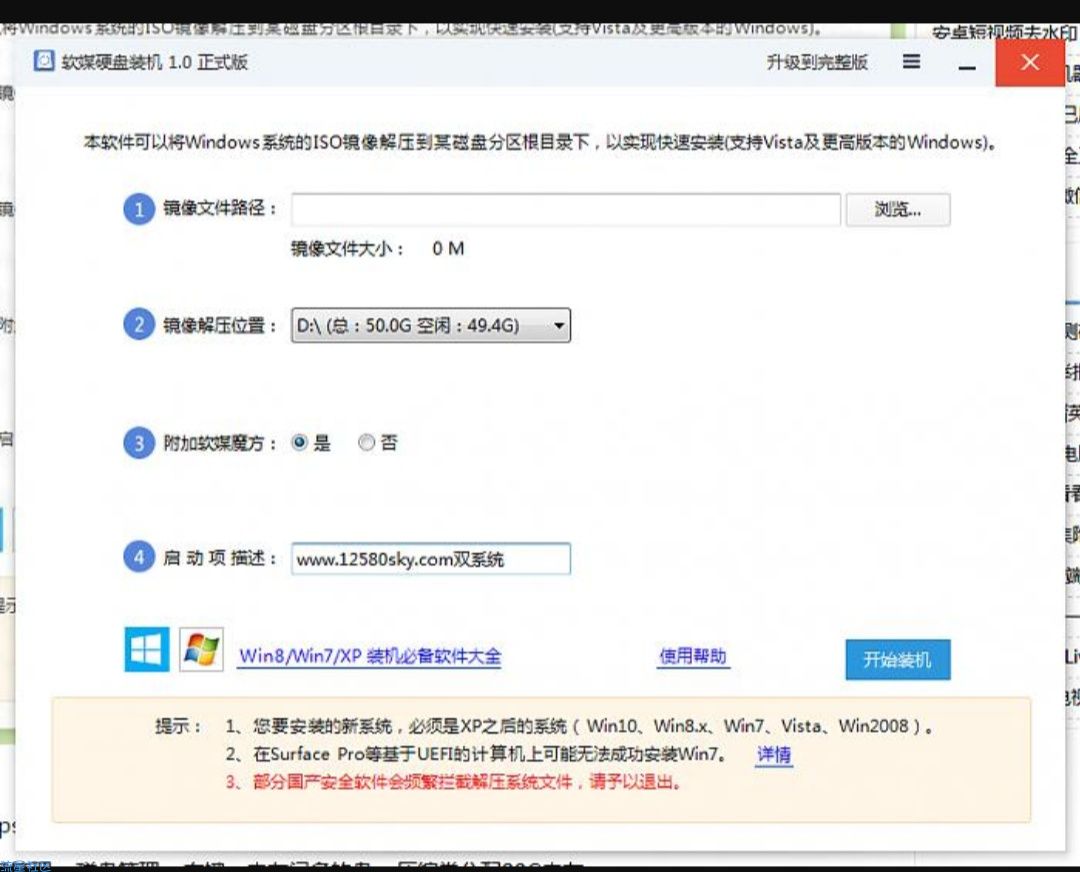
Task: Click the 软媒硬盘装机 1.0 正式版 title
Action: [x=154, y=62]
